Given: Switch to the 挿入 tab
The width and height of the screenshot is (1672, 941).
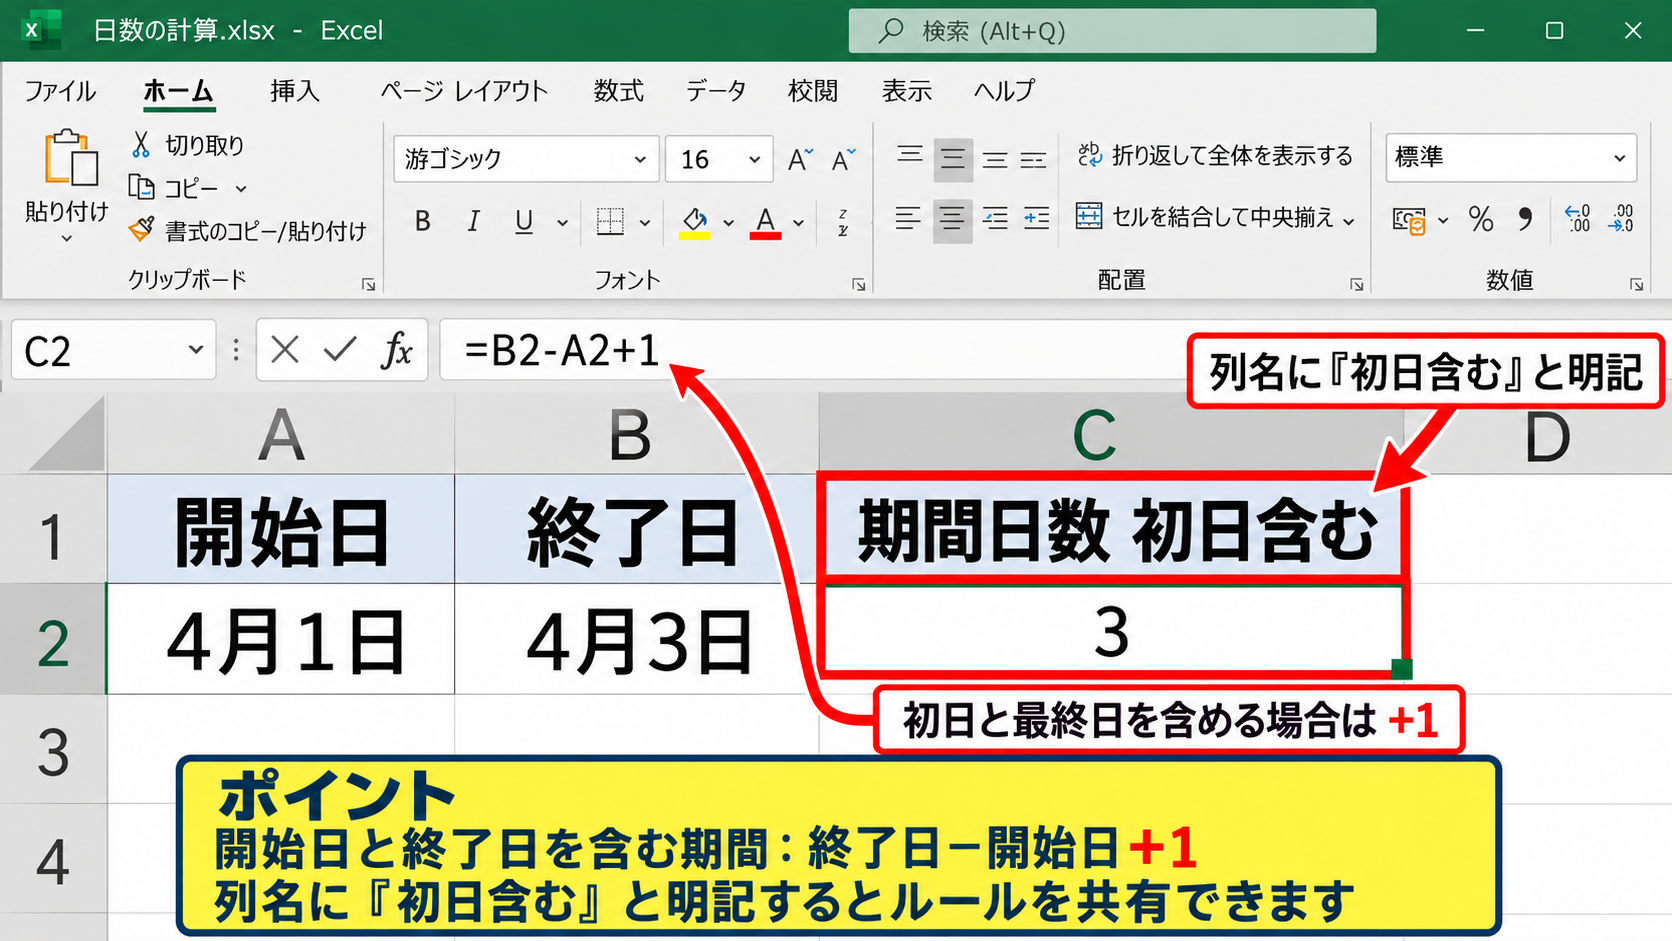Looking at the screenshot, I should point(295,91).
